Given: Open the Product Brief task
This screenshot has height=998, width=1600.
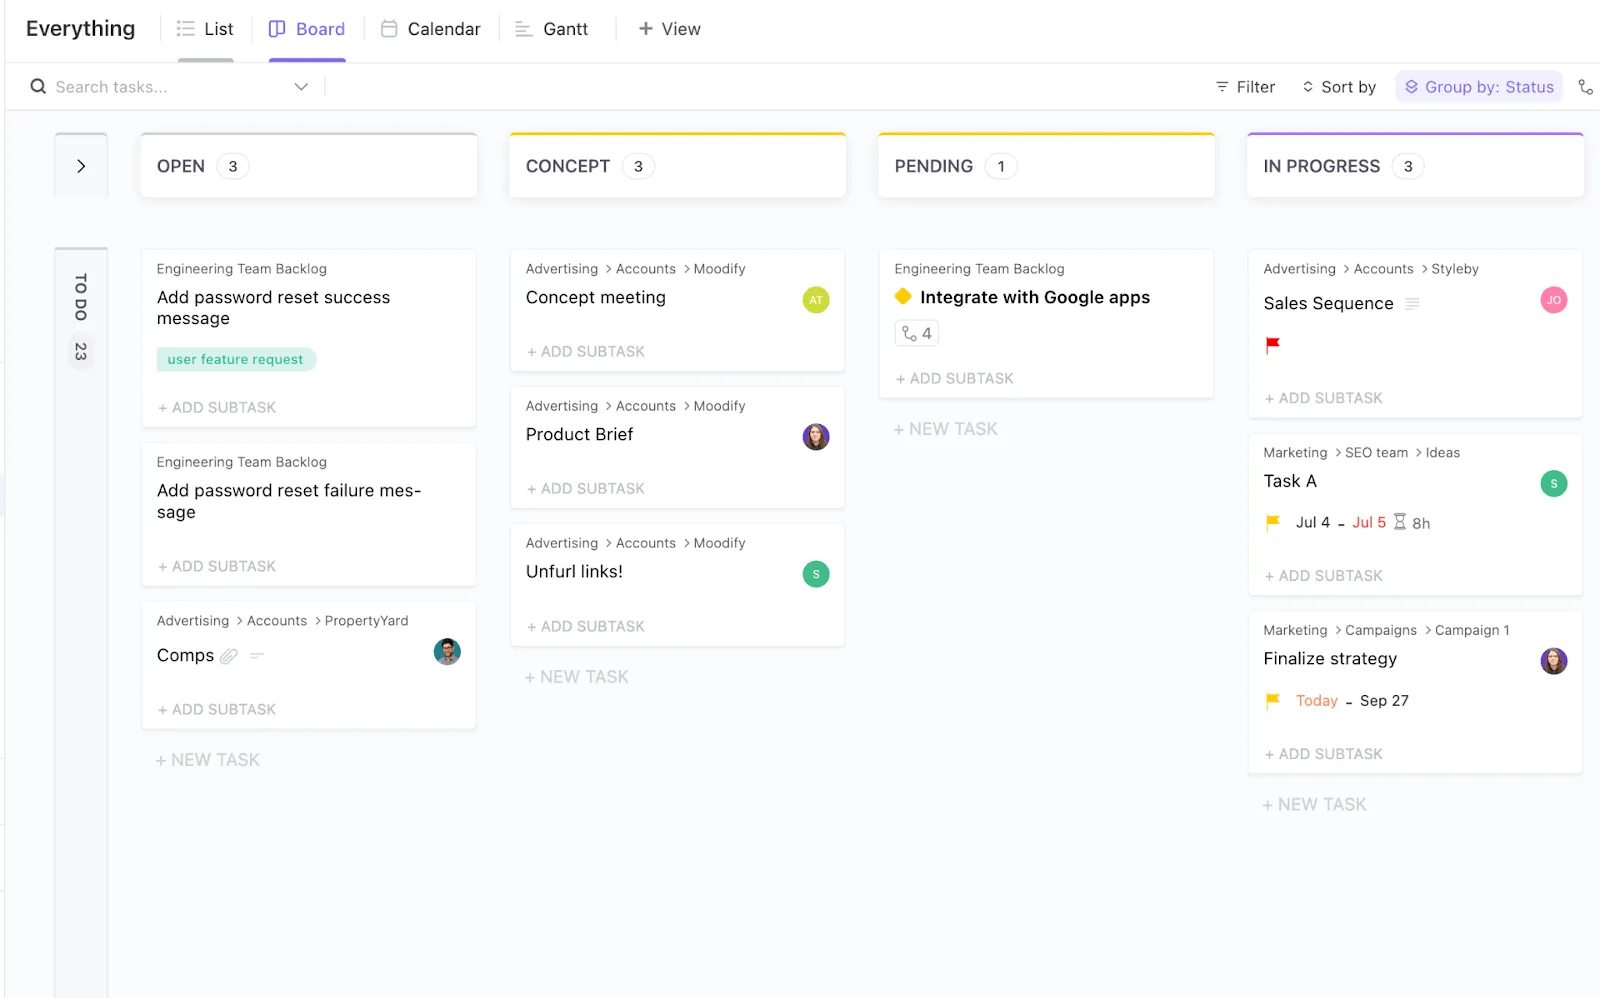Looking at the screenshot, I should tap(579, 434).
